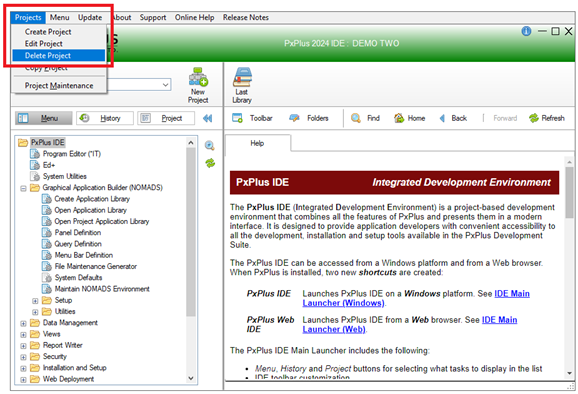Image resolution: width=578 pixels, height=394 pixels.
Task: Select the PxPlus IDE root folder
Action: (x=48, y=142)
